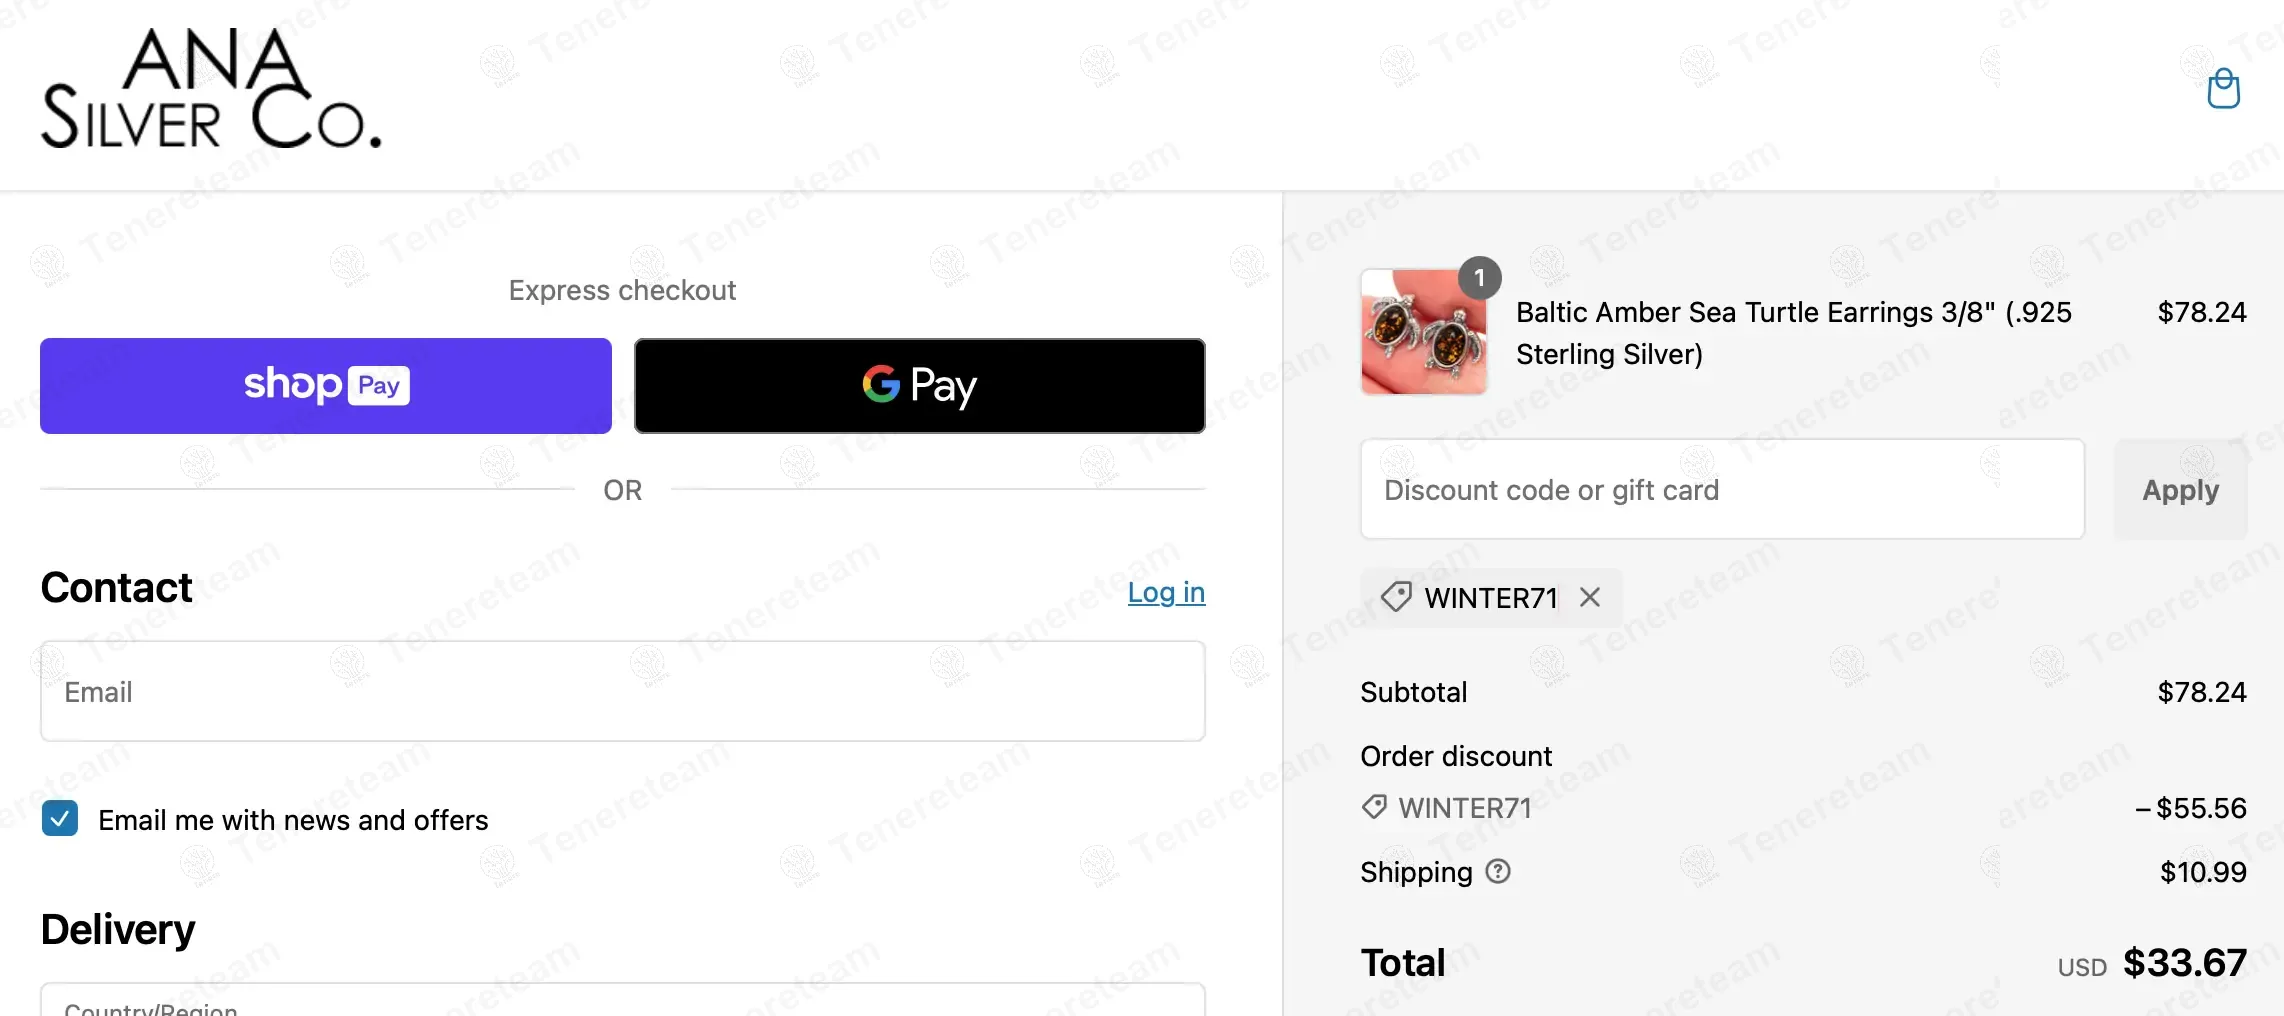Open the Country/Region dropdown
The width and height of the screenshot is (2284, 1016).
click(x=622, y=1002)
